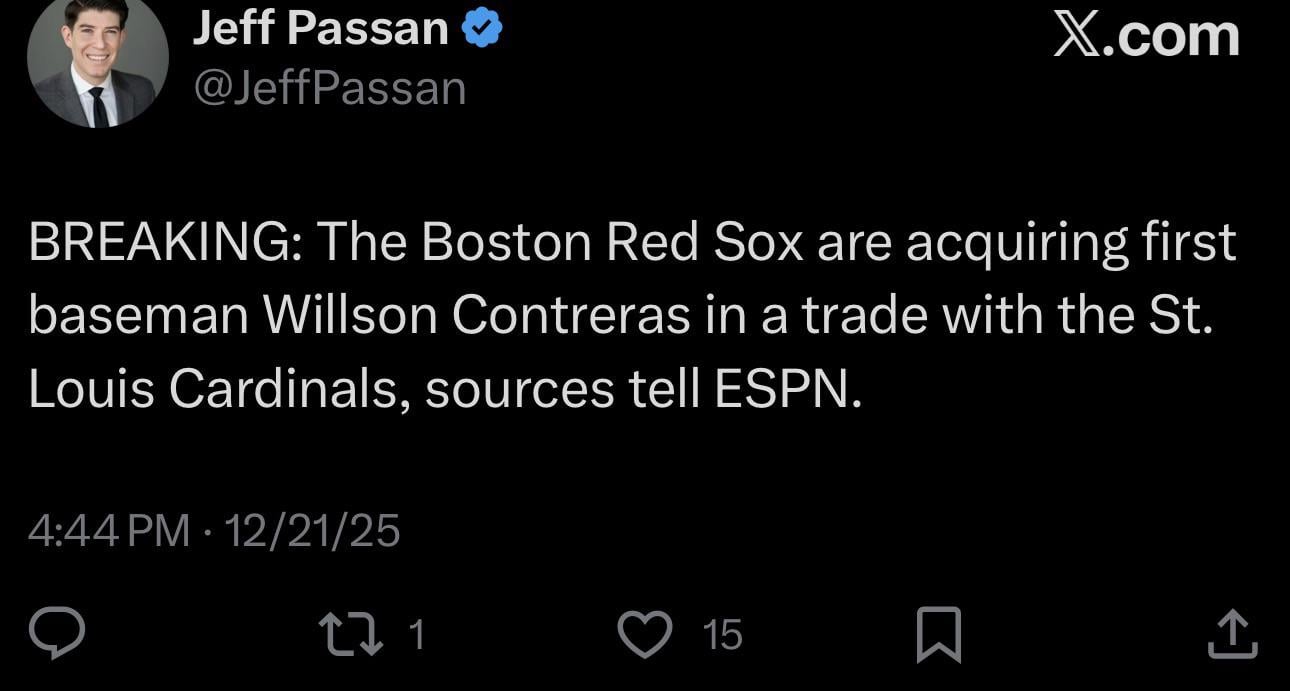Select the tweet text body
1290x691 pixels.
click(630, 313)
